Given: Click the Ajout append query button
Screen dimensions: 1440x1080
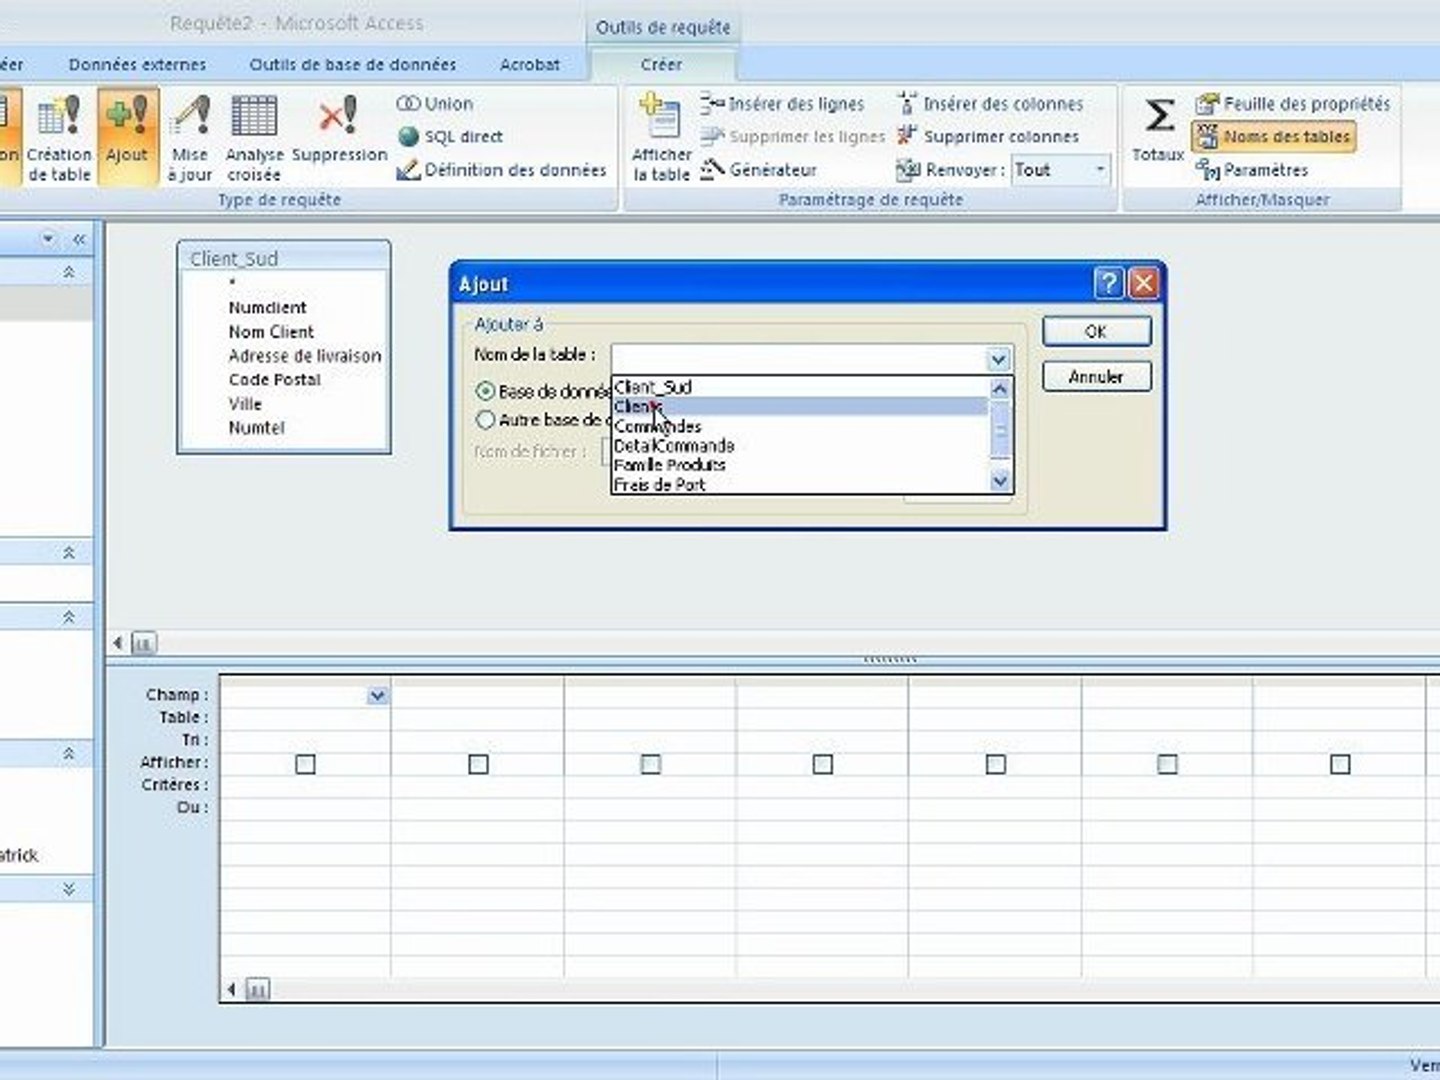Looking at the screenshot, I should 127,138.
